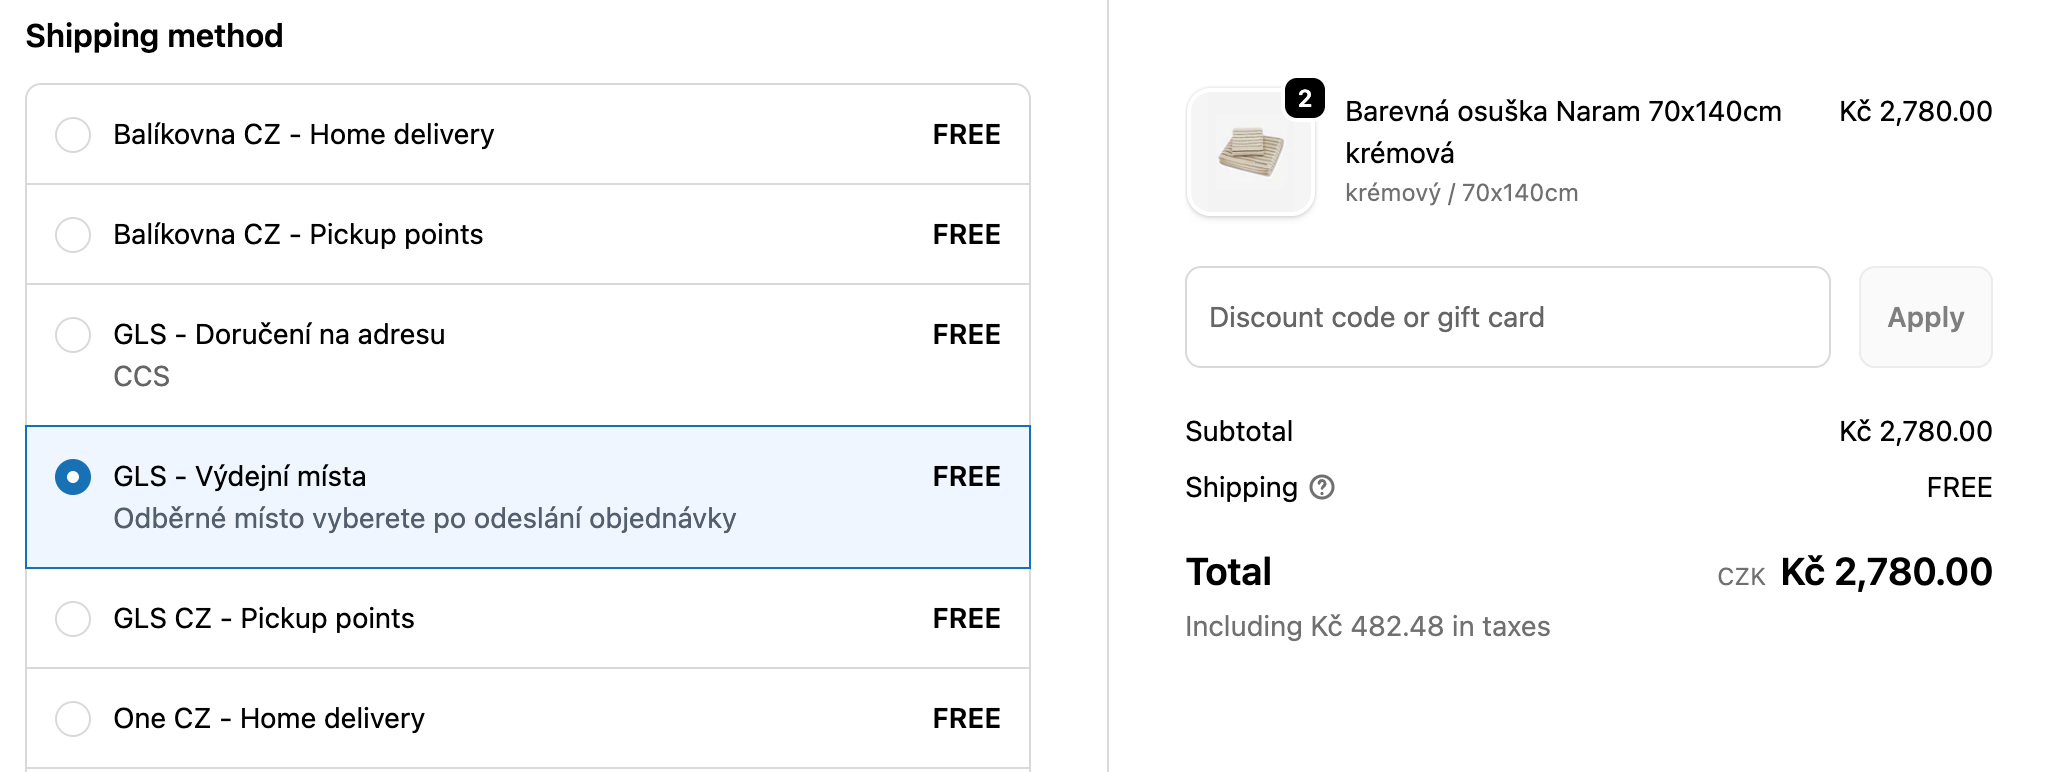Choose GLS Doručení na adresu radio option
Image resolution: width=2054 pixels, height=772 pixels.
73,334
